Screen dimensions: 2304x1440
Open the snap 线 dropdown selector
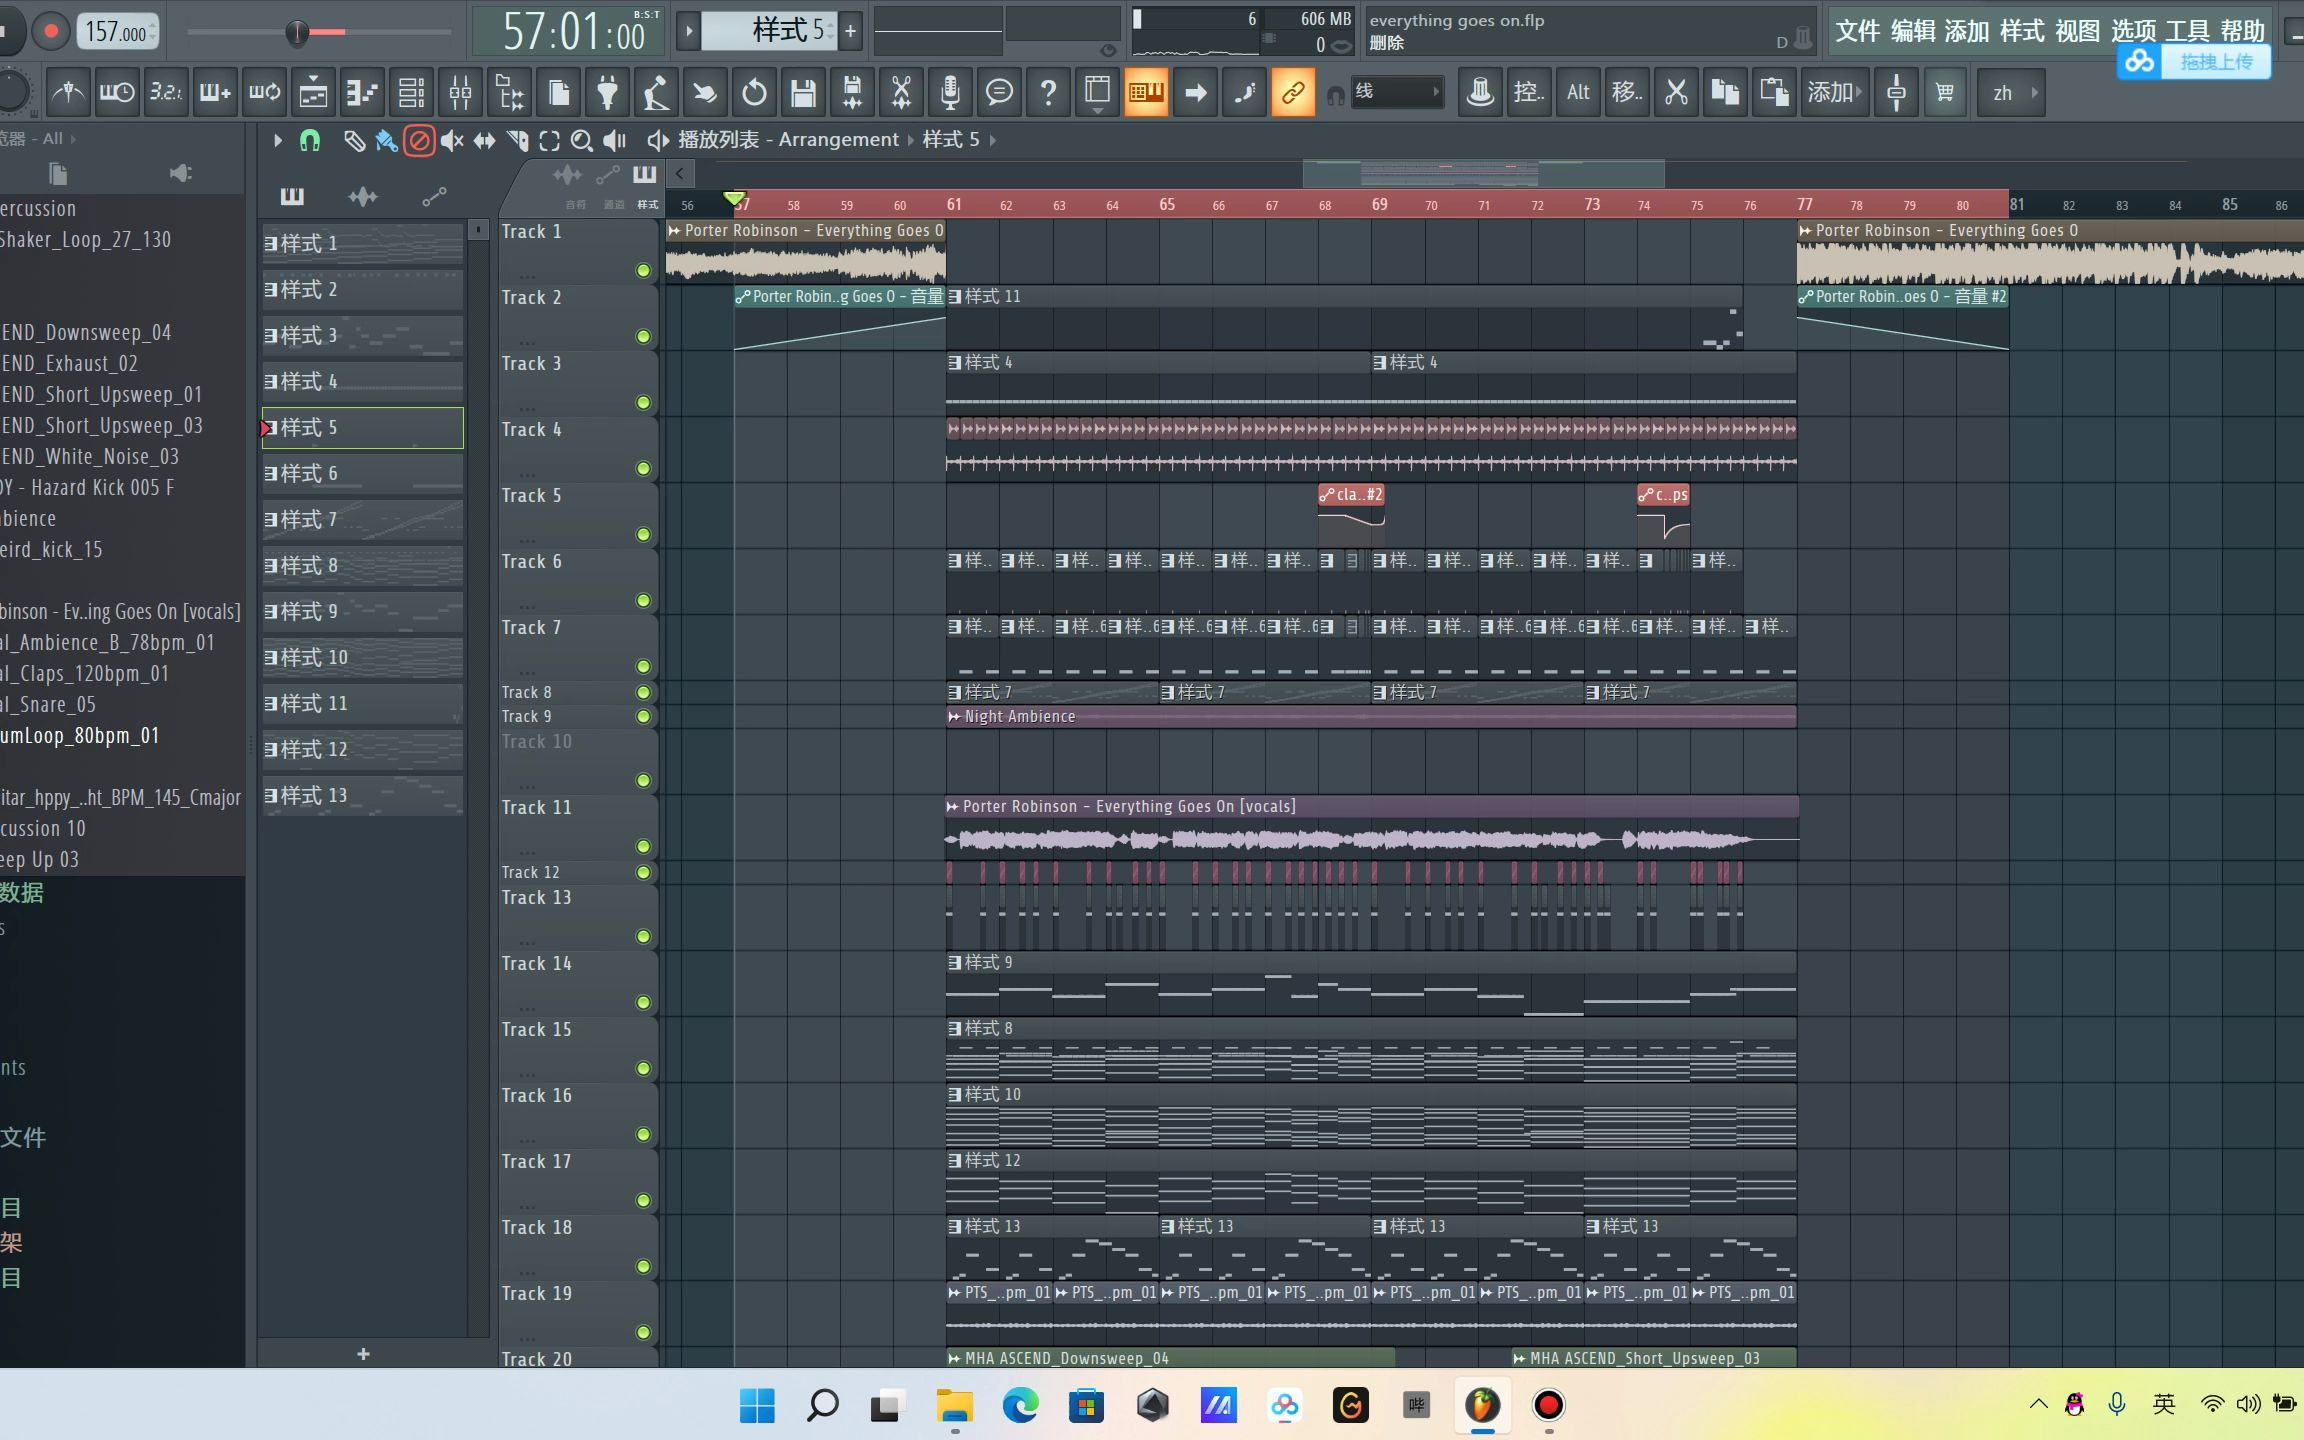tap(1397, 92)
